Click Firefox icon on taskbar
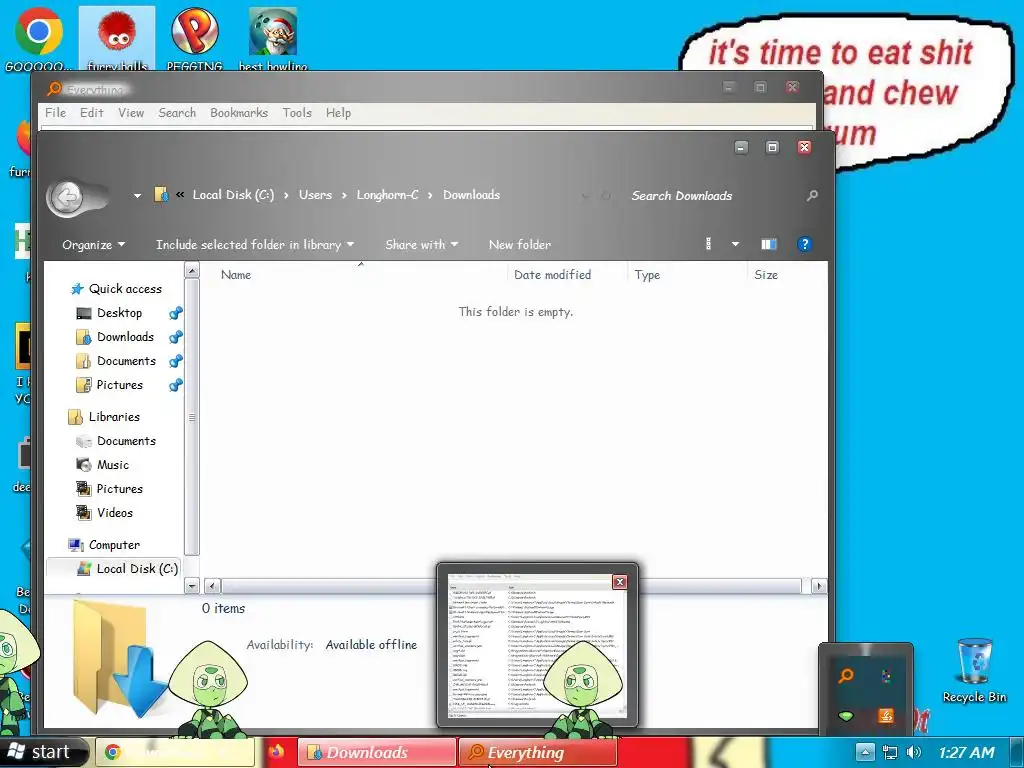This screenshot has height=768, width=1024. click(276, 752)
